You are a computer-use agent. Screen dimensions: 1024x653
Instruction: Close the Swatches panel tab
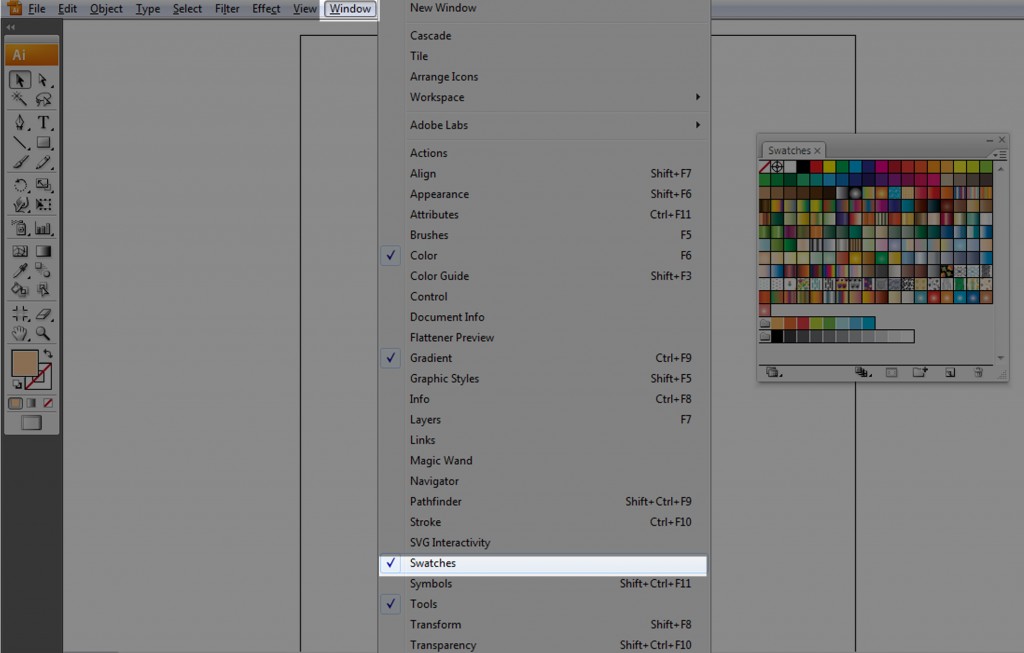tap(818, 151)
